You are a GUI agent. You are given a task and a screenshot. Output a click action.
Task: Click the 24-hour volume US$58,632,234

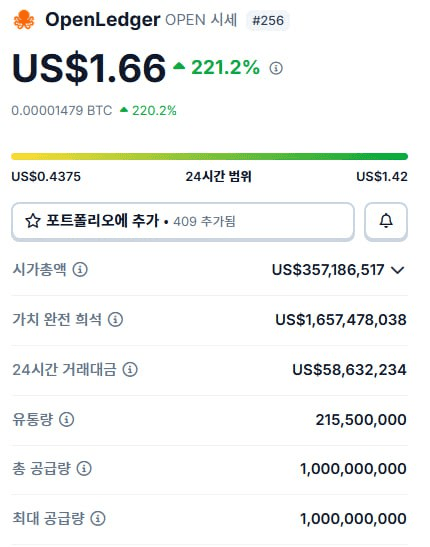click(349, 369)
